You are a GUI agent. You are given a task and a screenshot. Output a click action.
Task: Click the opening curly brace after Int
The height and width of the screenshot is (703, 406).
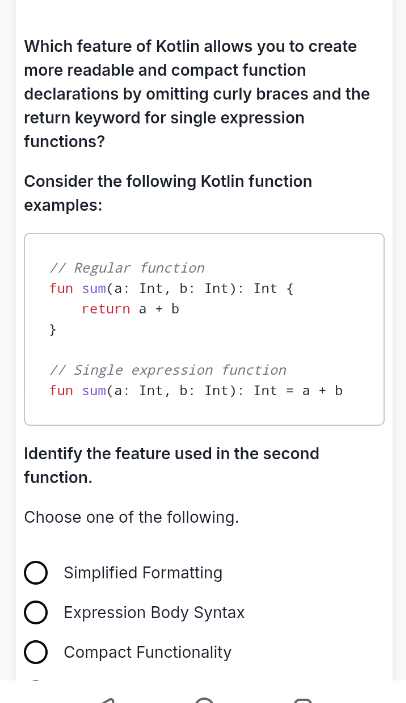point(289,288)
